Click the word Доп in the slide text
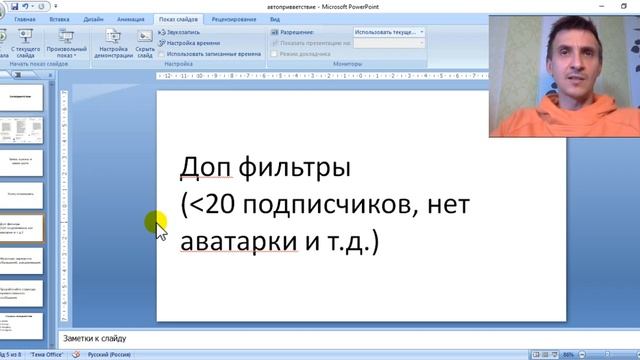This screenshot has height=360, width=640. (x=206, y=167)
